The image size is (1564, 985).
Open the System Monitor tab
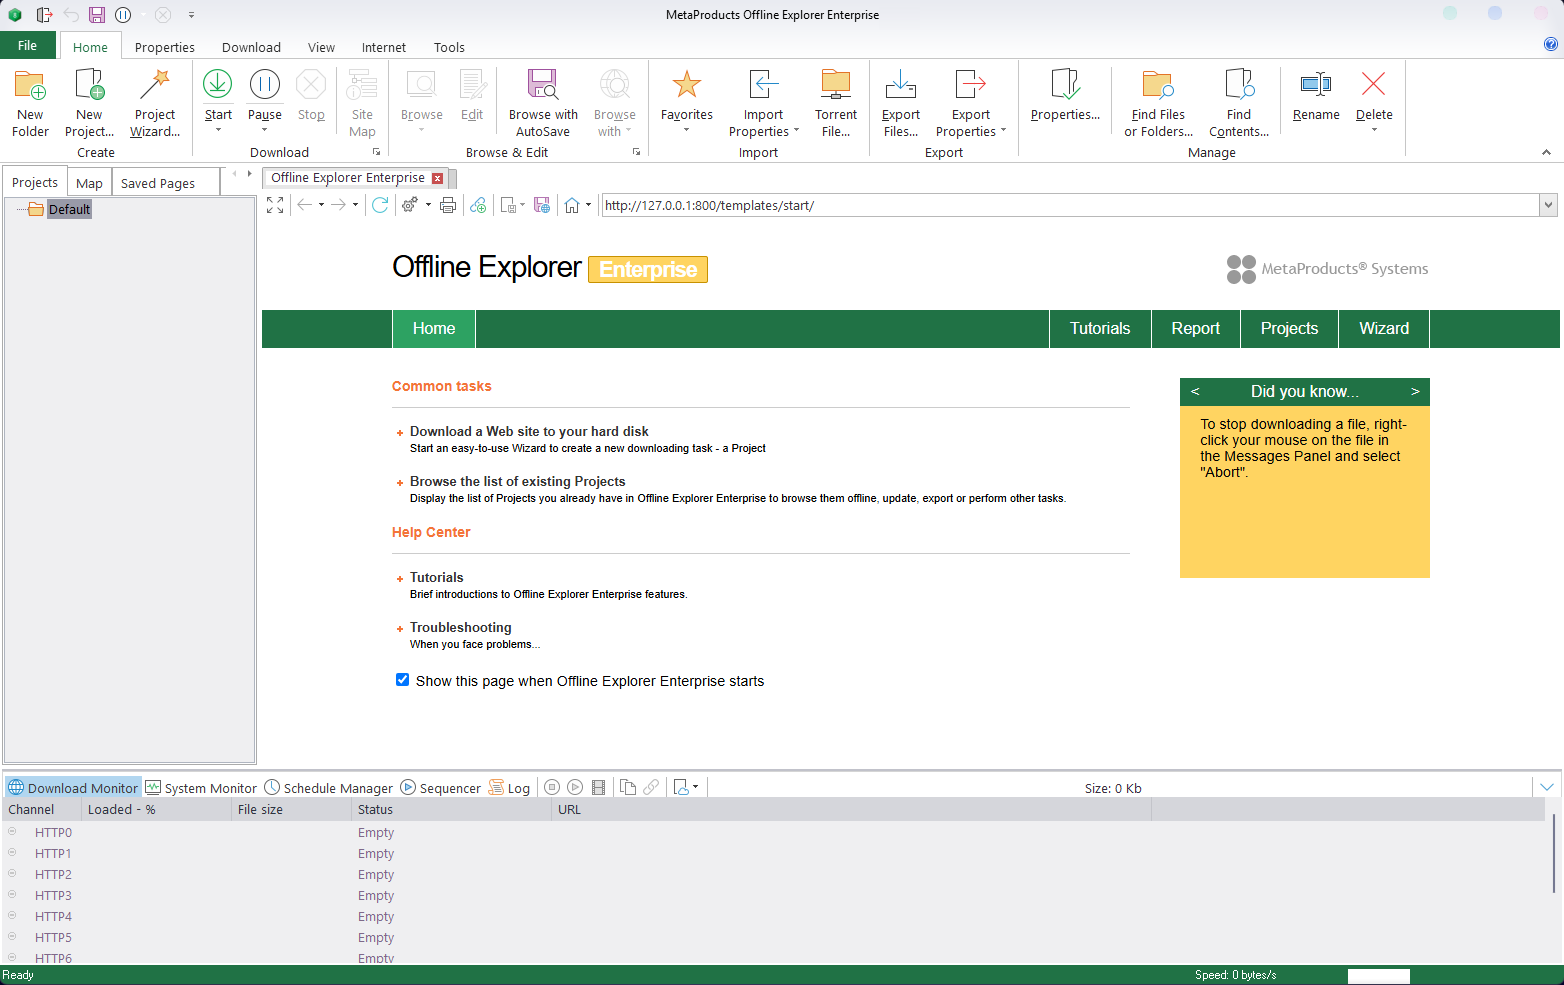click(201, 788)
